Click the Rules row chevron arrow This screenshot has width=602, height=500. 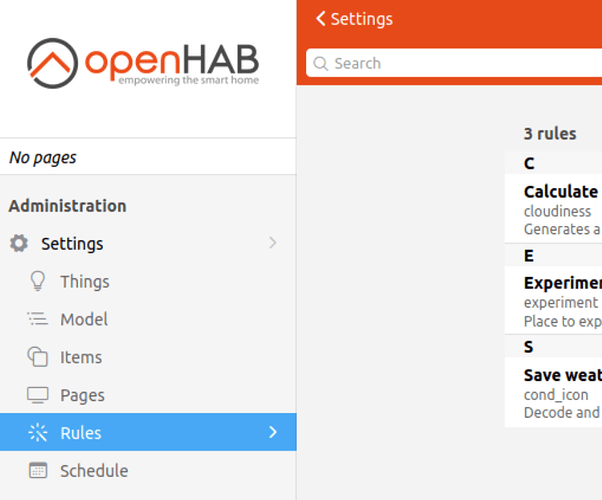(273, 433)
